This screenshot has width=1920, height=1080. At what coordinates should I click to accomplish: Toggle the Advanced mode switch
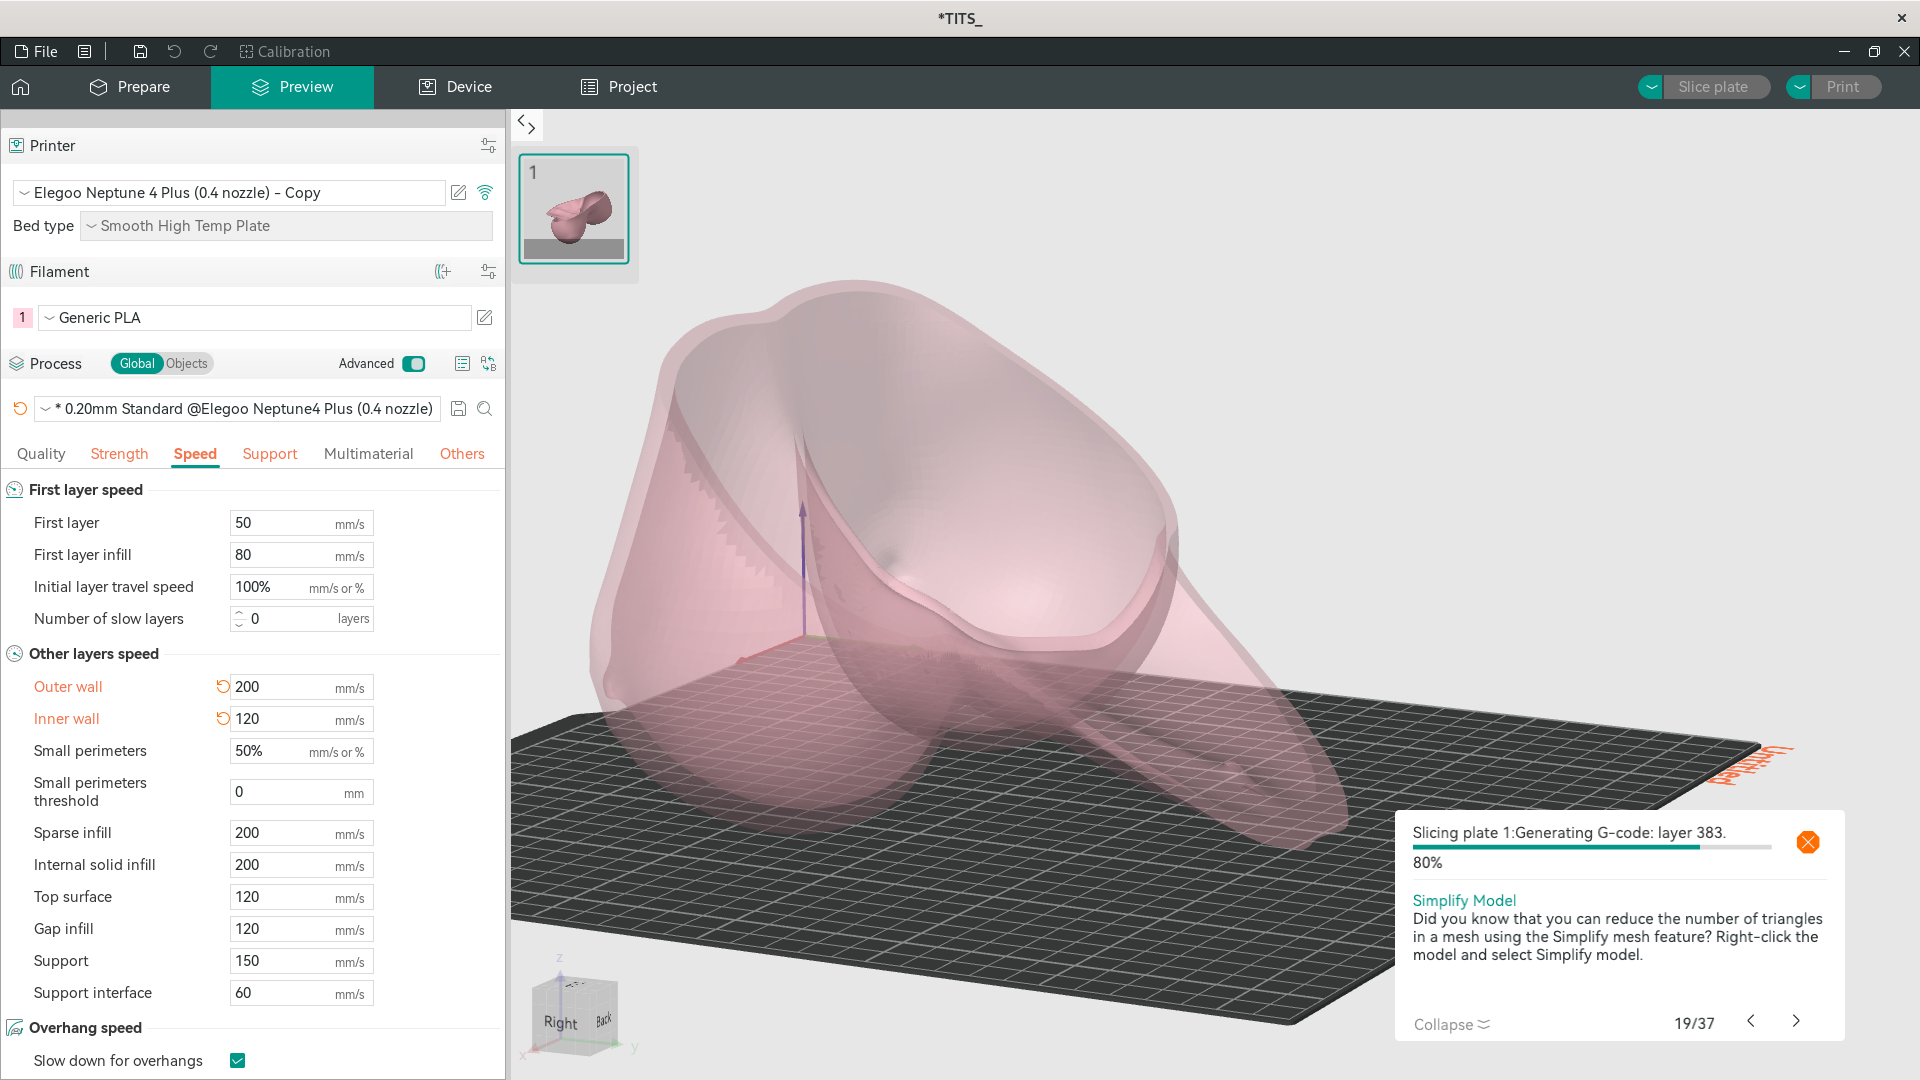(x=413, y=364)
